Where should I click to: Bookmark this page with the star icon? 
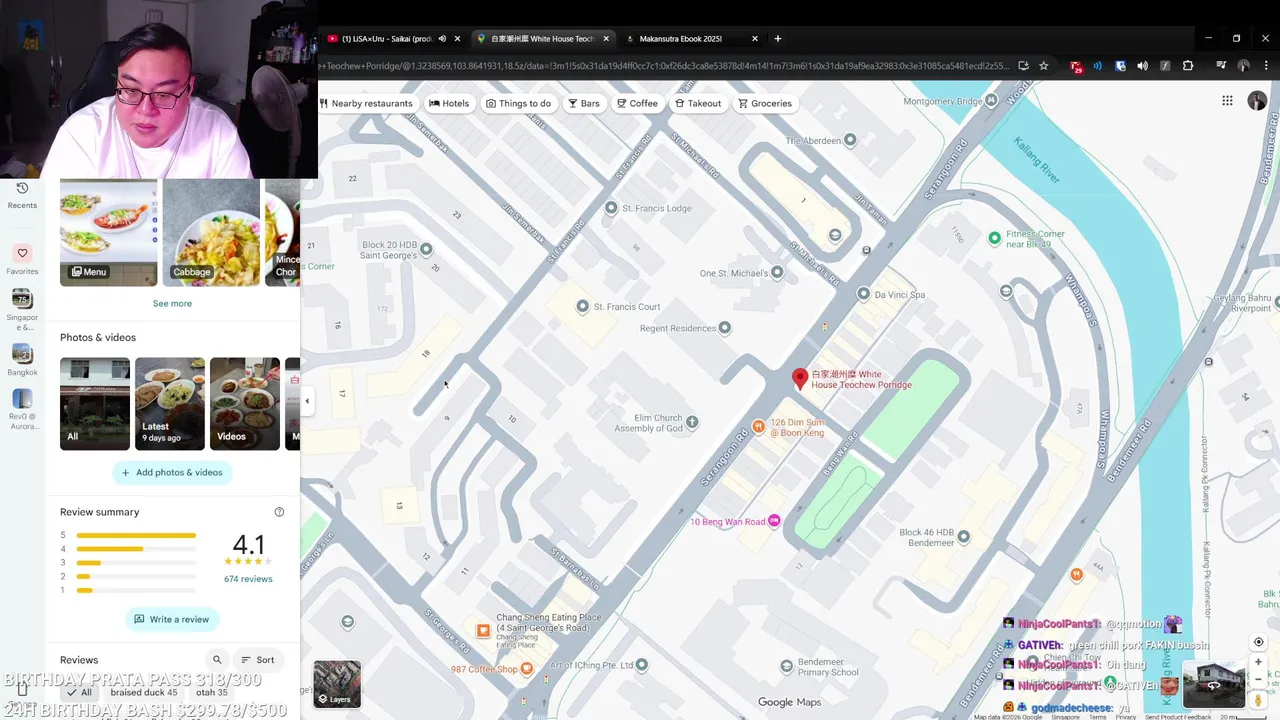[1044, 66]
